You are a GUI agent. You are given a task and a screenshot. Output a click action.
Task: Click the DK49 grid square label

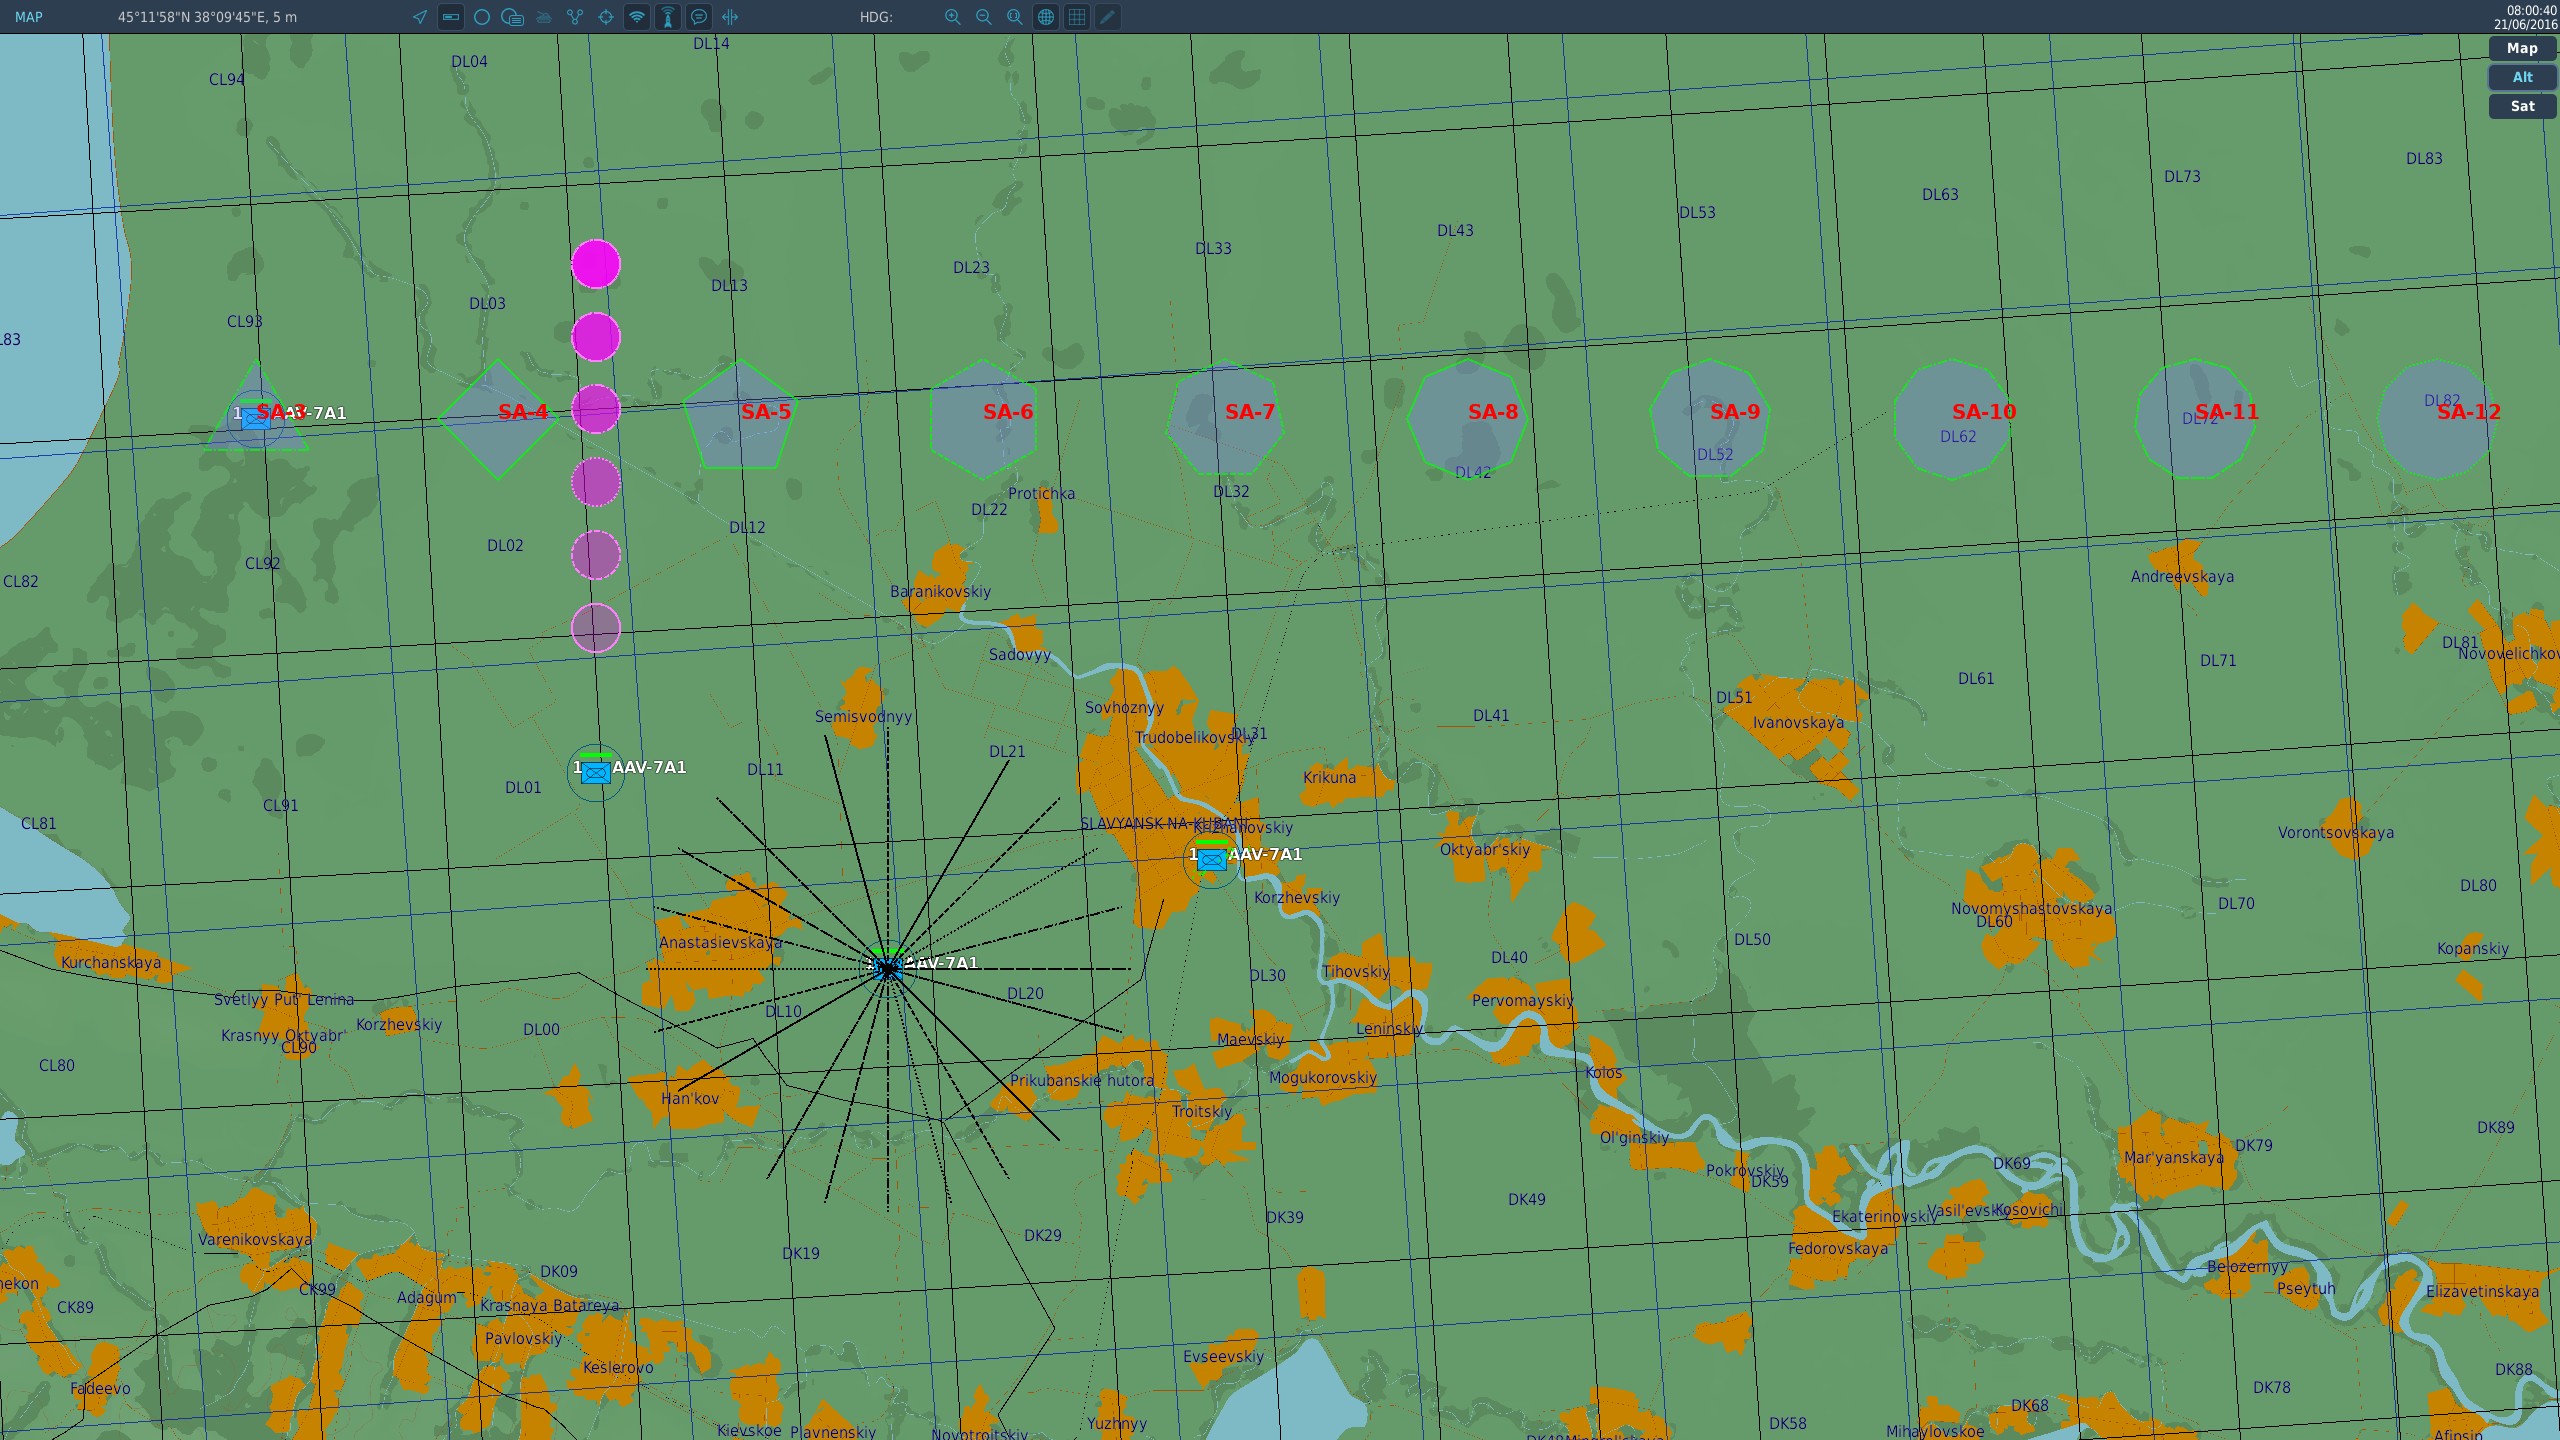pos(1527,1199)
